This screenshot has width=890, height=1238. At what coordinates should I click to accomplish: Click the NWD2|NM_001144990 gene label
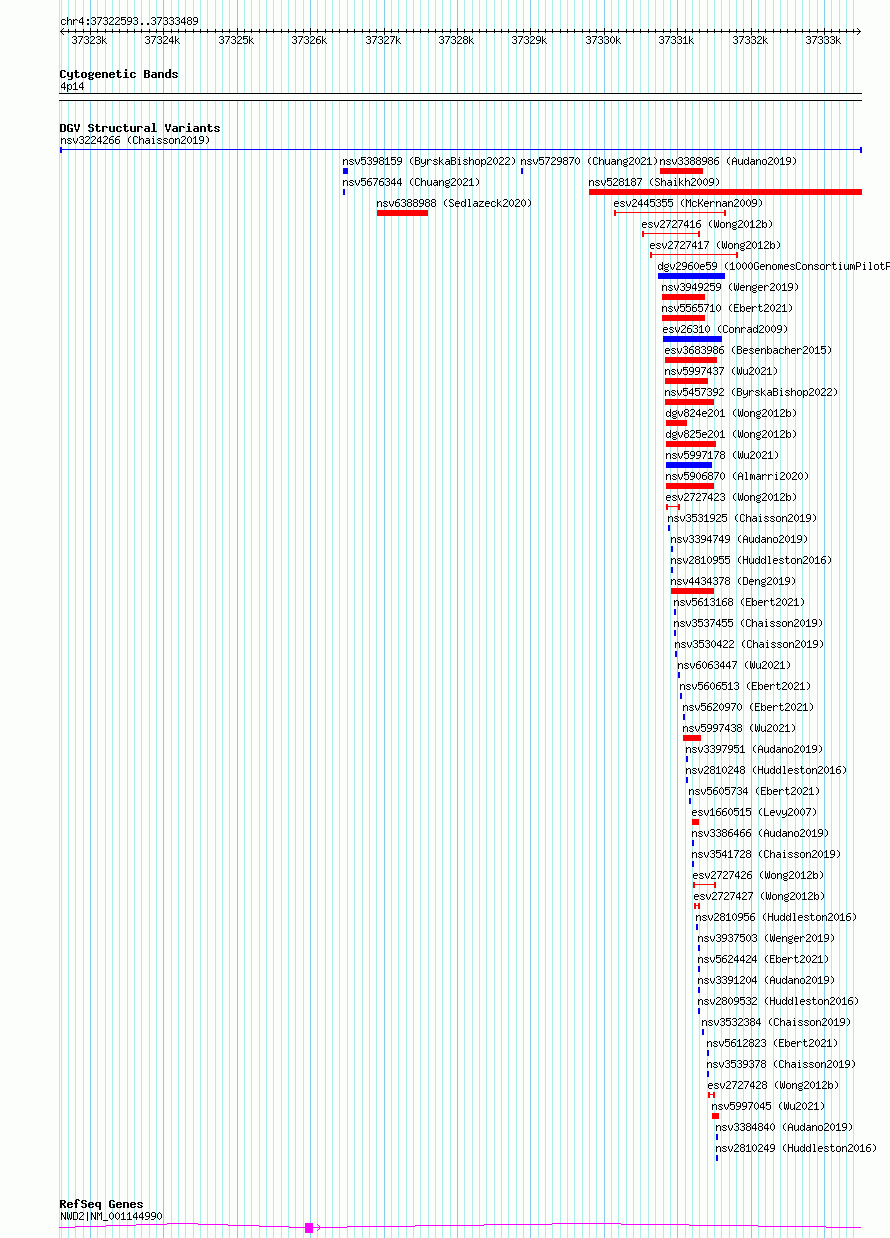click(111, 1216)
